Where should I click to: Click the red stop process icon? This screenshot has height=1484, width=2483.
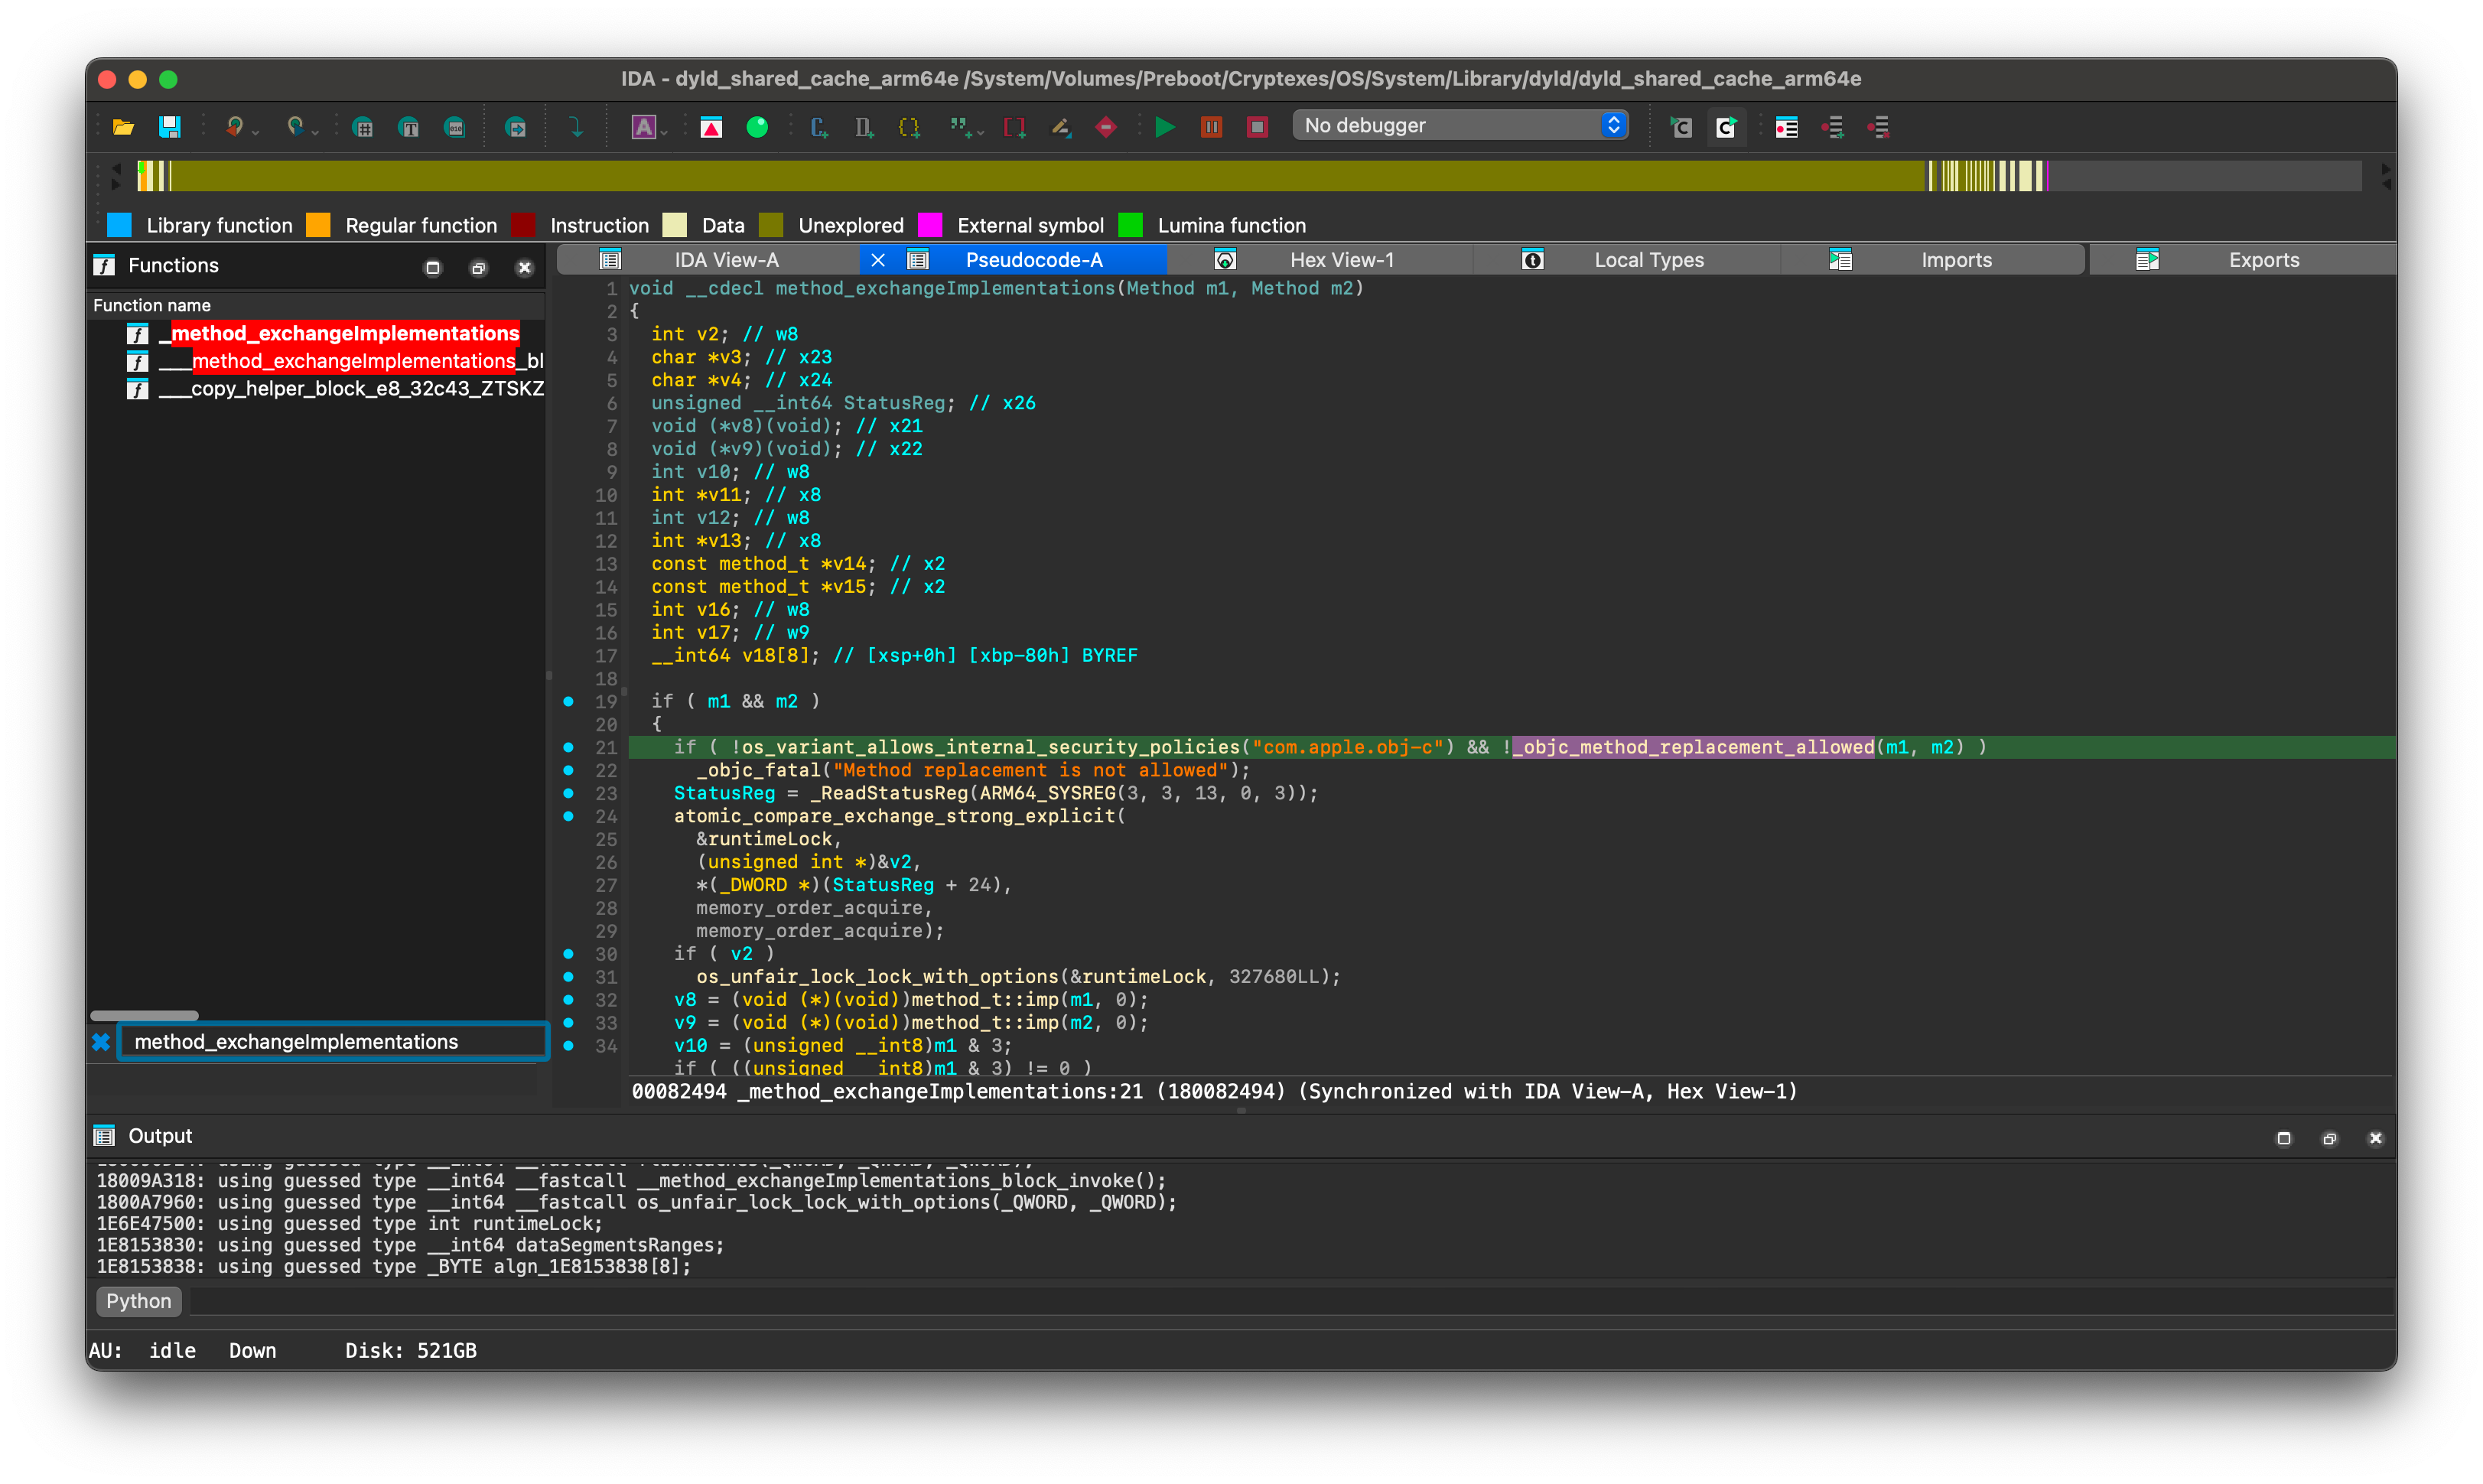tap(1257, 127)
